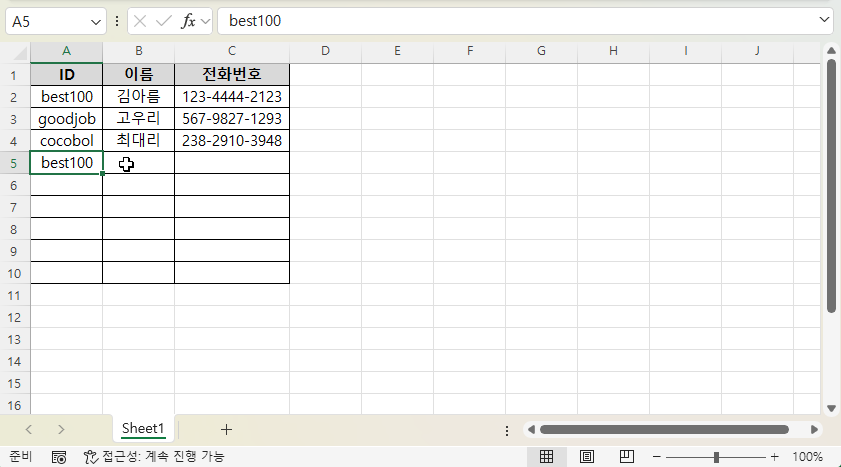841x467 pixels.
Task: Click the vertical dots beside Name Box
Action: tap(117, 21)
